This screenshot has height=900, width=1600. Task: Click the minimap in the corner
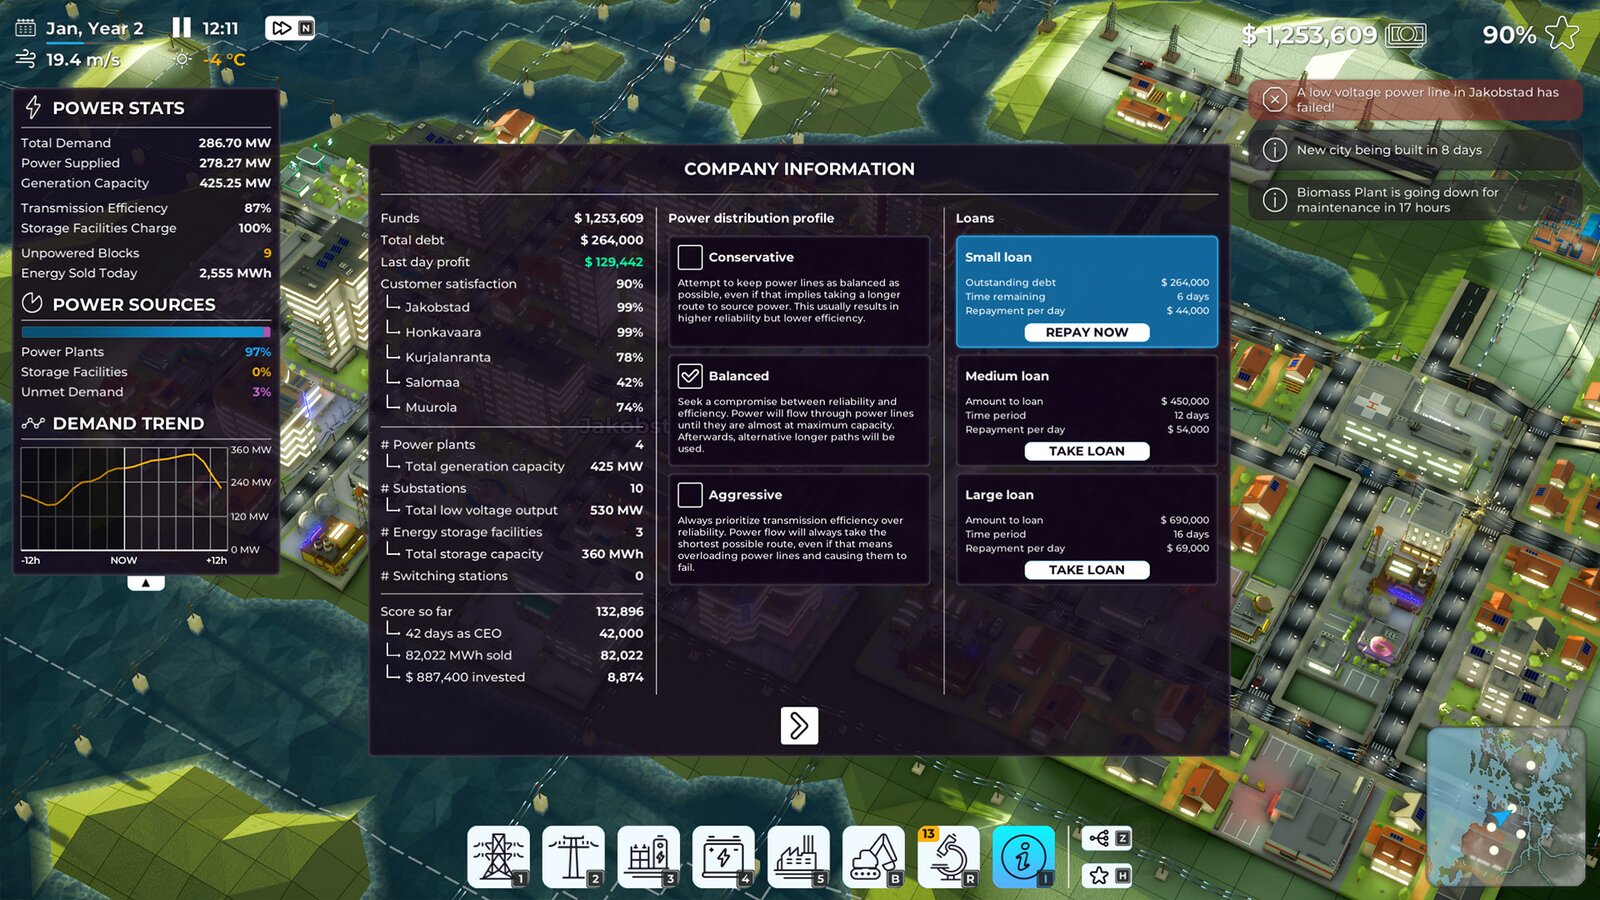1505,806
